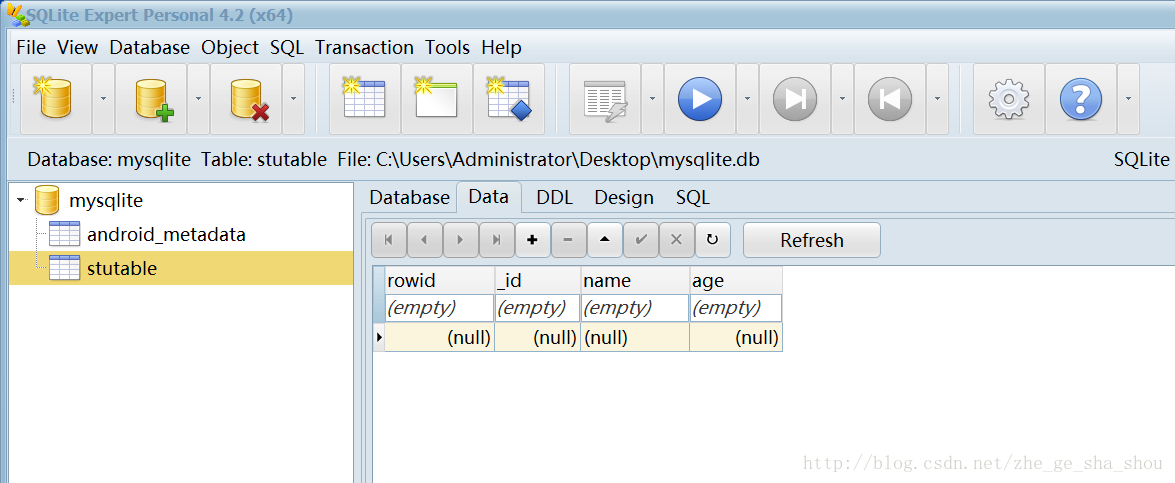This screenshot has width=1175, height=483.
Task: Click the (null) cell under age column
Action: click(736, 337)
